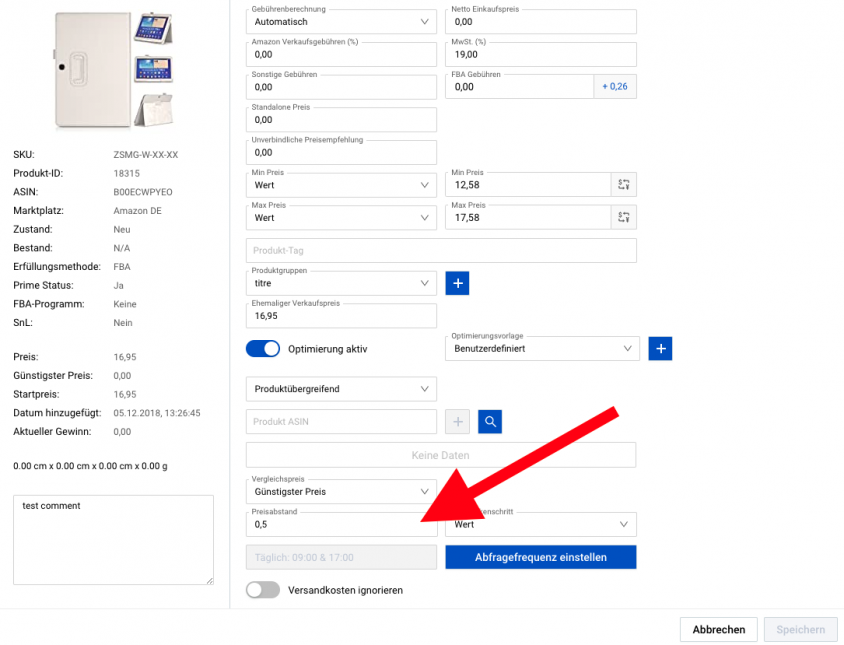Click the Max Preis calculator icon
Image resolution: width=844 pixels, height=645 pixels.
click(x=624, y=218)
